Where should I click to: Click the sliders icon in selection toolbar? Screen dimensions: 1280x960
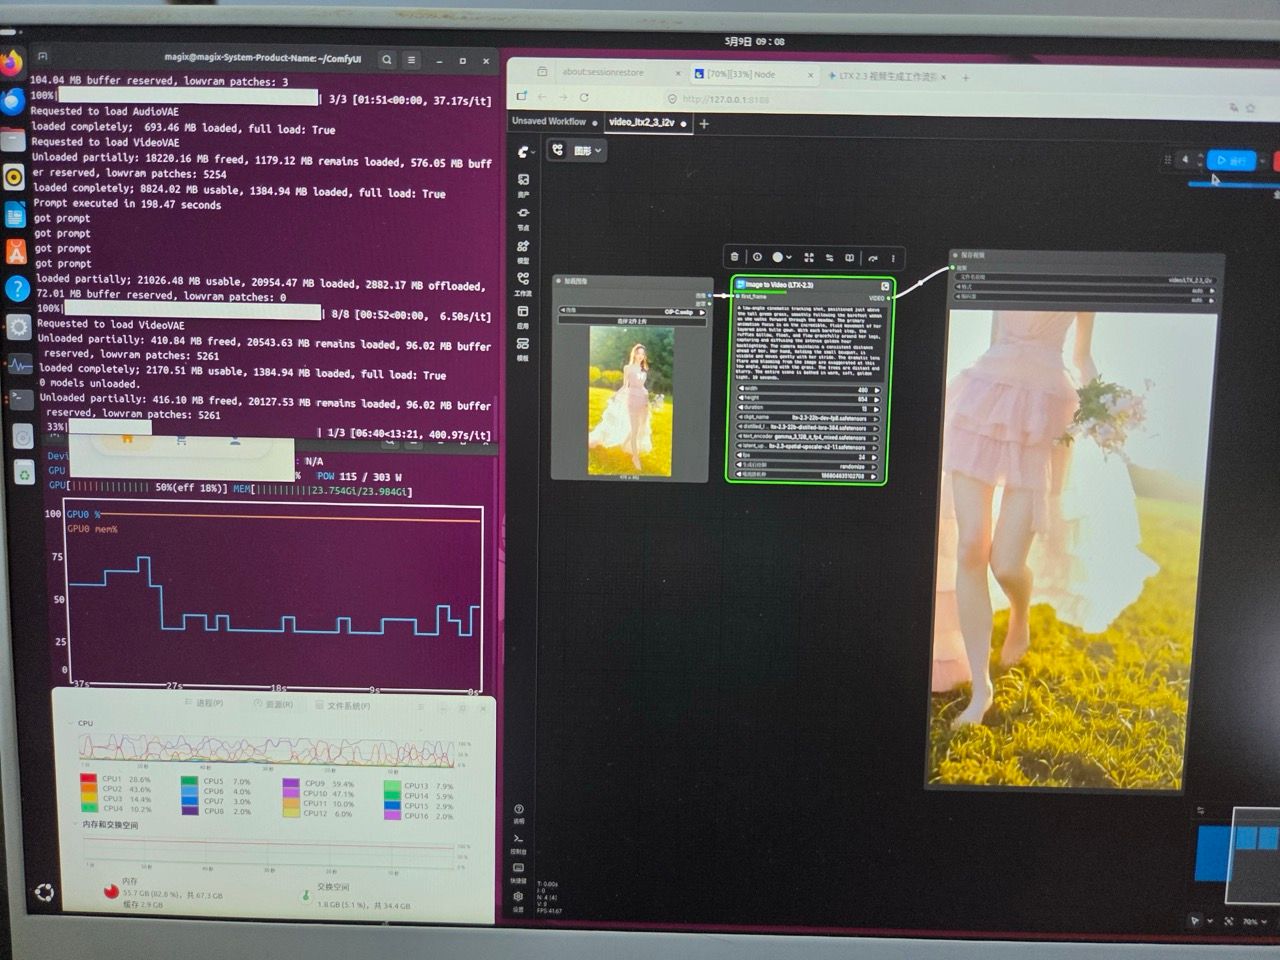[x=829, y=257]
